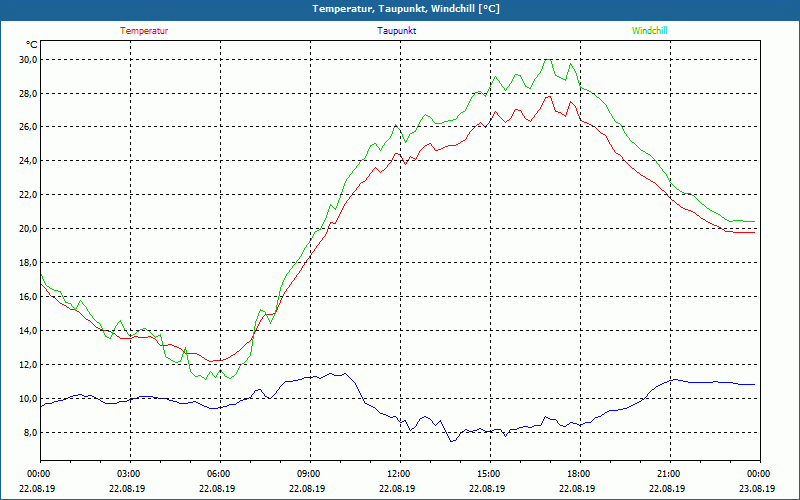Click the chart title 'Temperatur, Taupunkt, Windchill [°C]'
Image resolution: width=800 pixels, height=500 pixels.
point(406,9)
